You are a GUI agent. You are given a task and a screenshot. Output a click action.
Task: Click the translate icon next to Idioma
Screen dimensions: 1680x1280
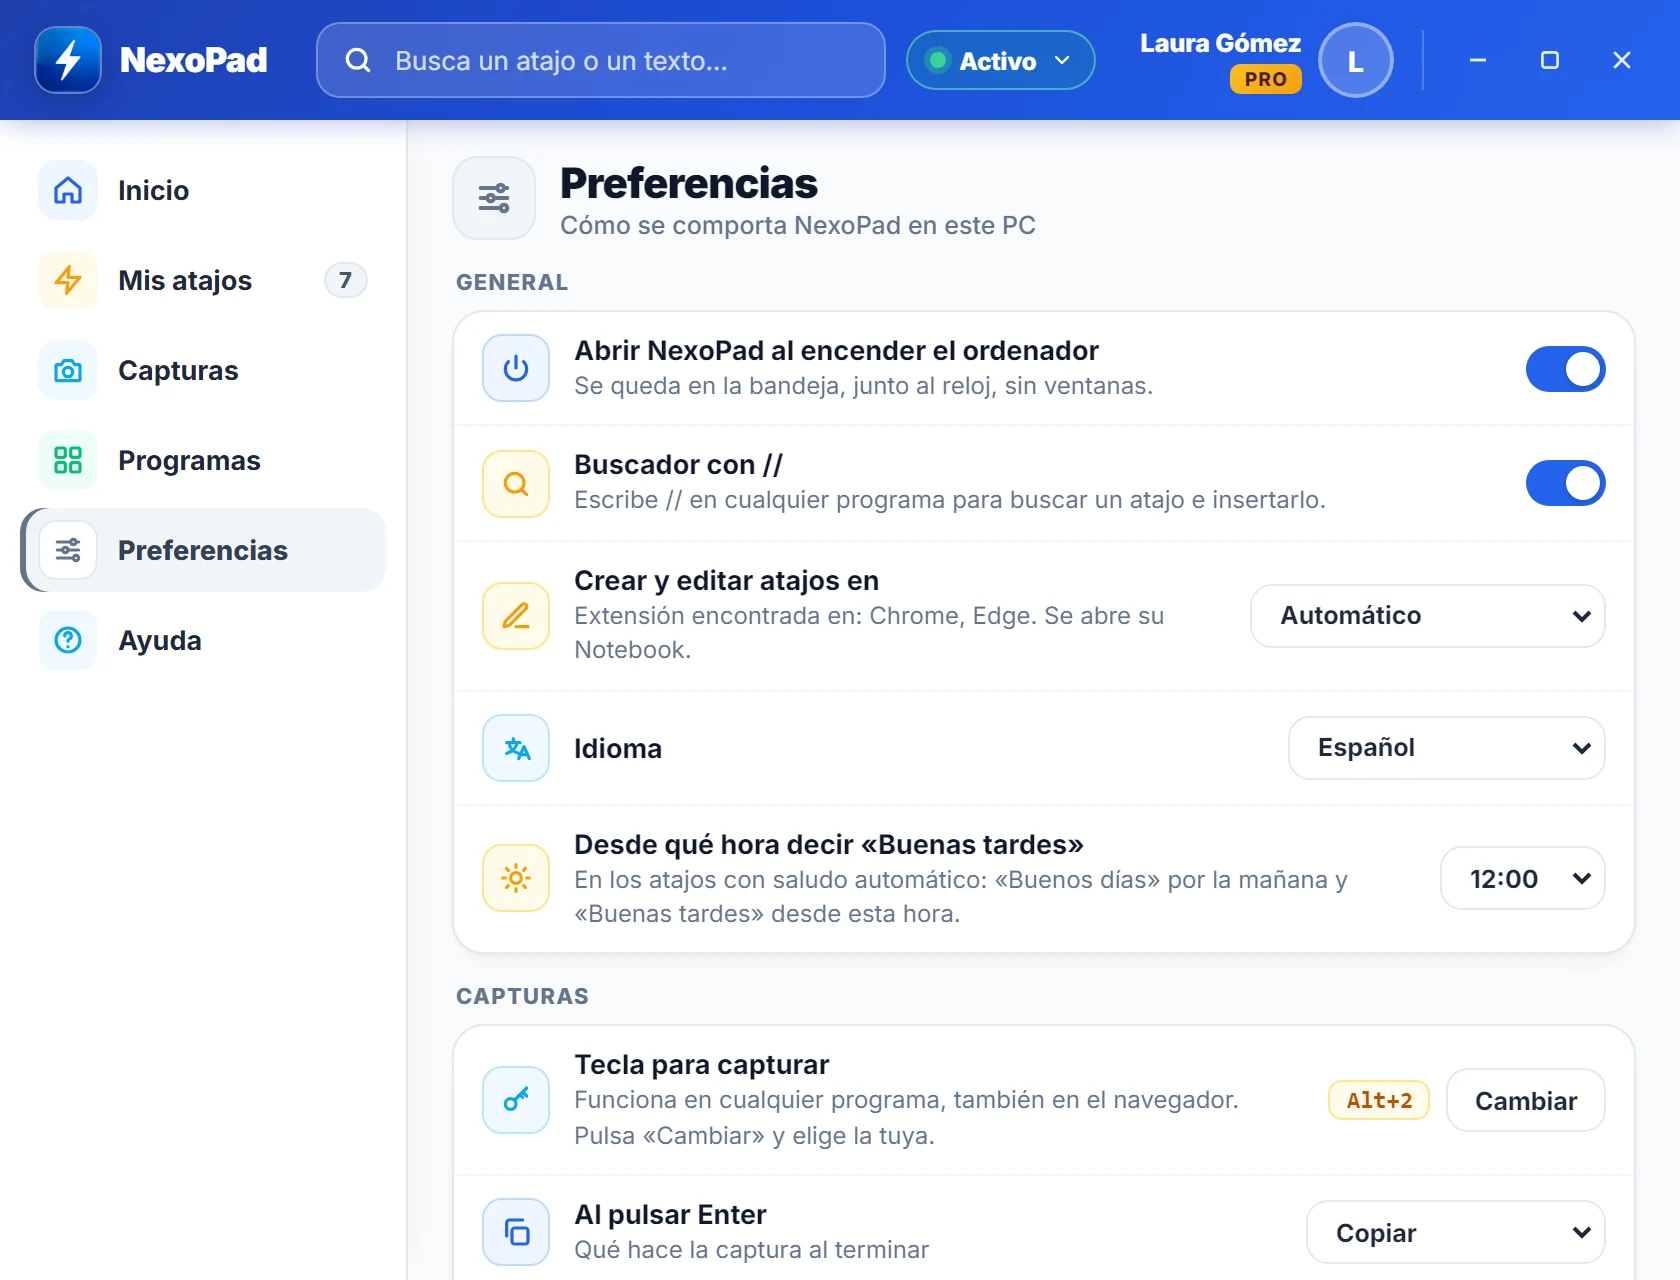(516, 748)
